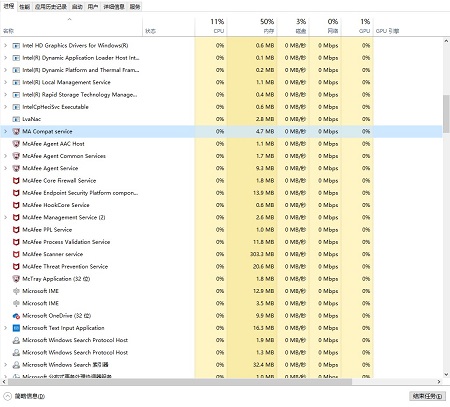This screenshot has width=450, height=407.
Task: Click the Microsoft Text Input Application icon
Action: pos(16,328)
